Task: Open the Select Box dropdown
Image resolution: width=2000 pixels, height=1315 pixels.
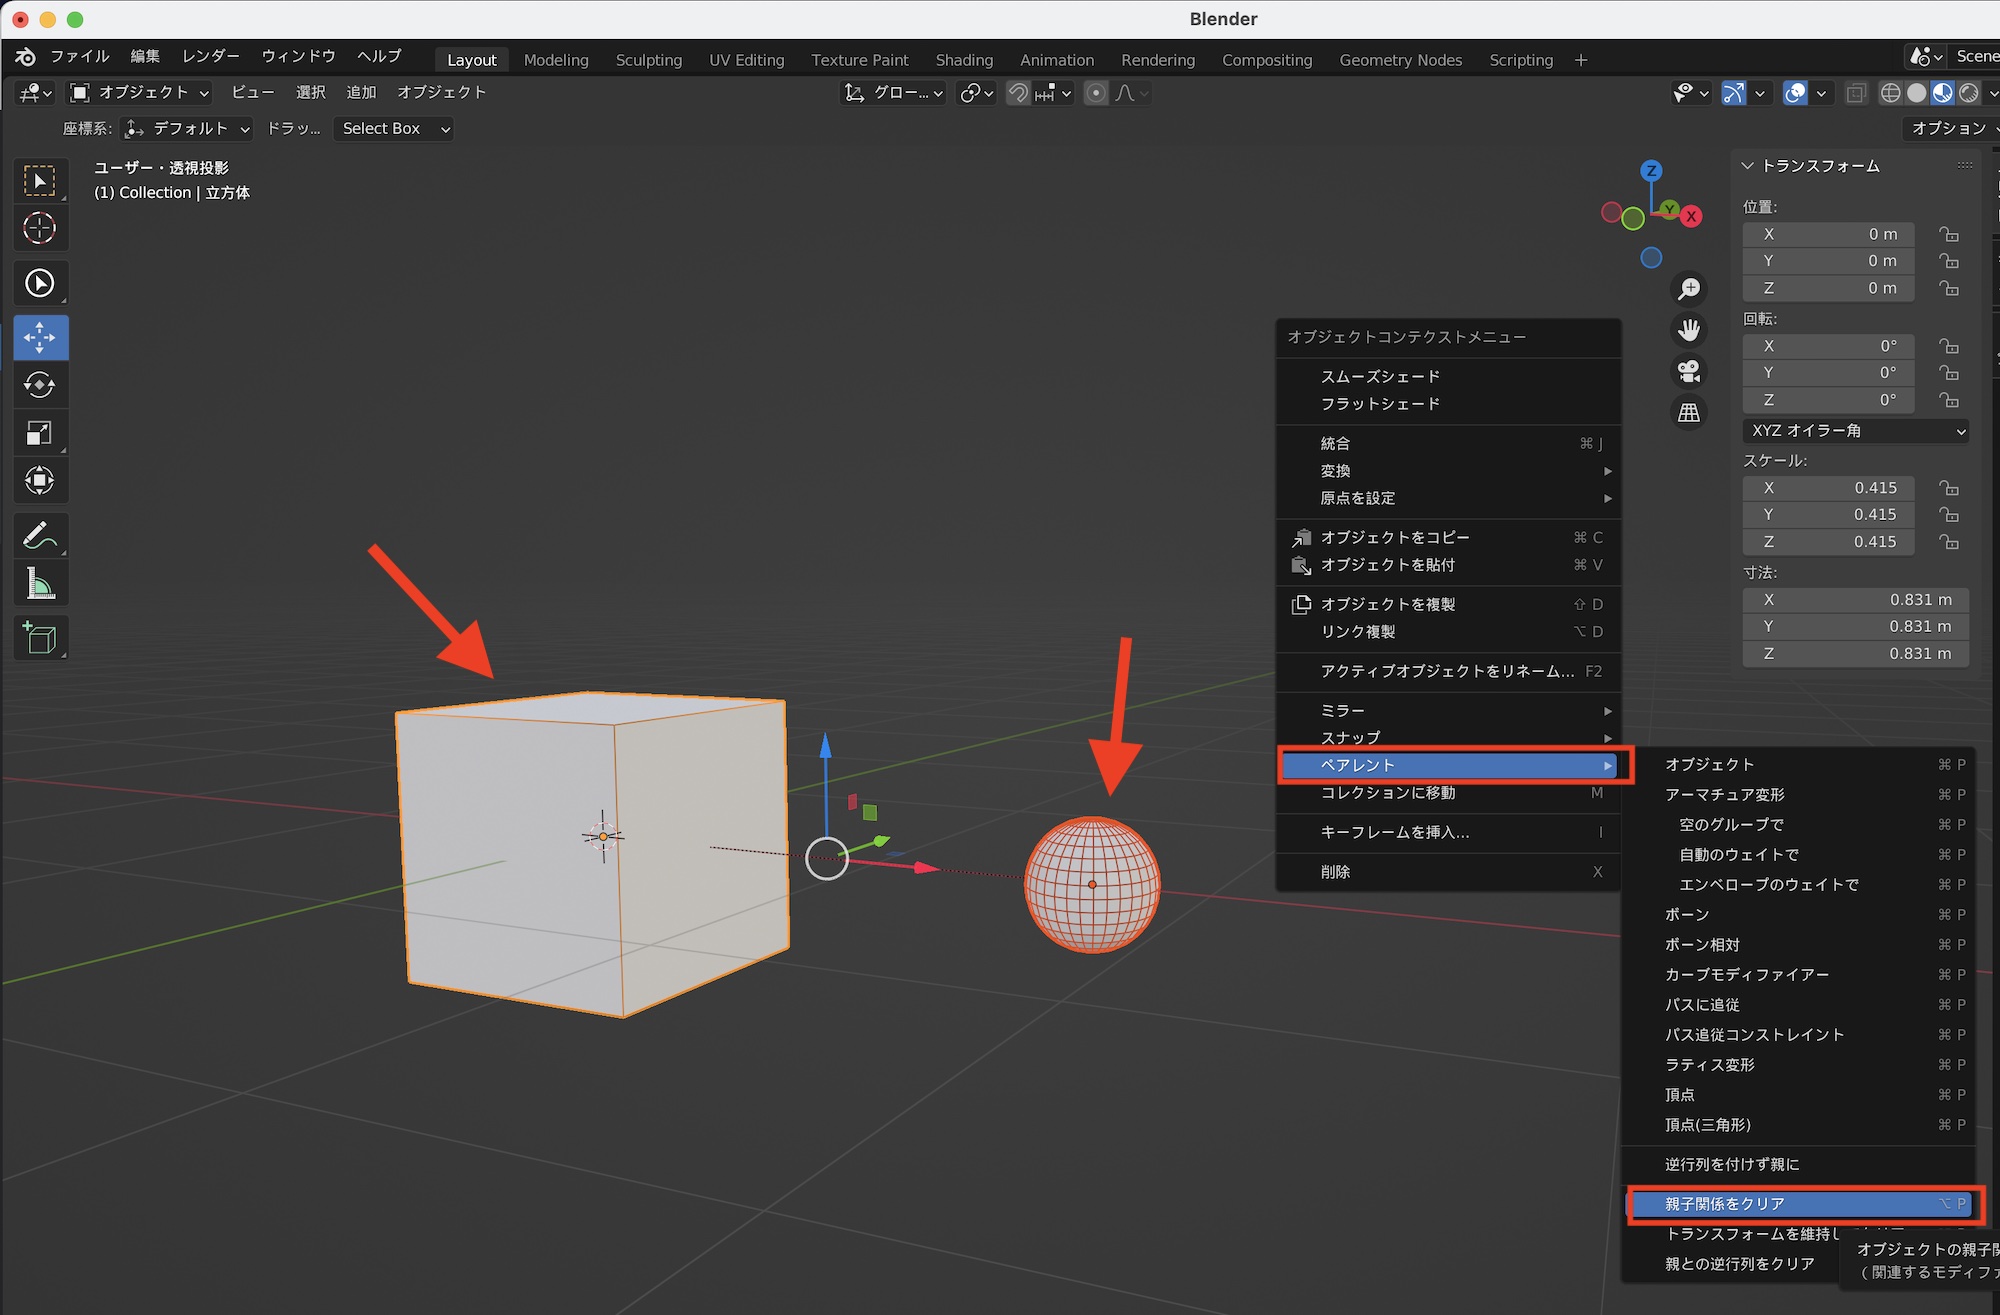Action: 393,128
